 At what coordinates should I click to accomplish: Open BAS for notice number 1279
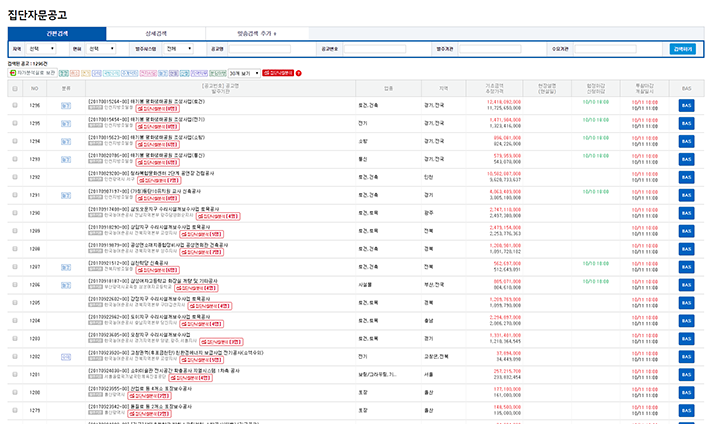coord(686,410)
